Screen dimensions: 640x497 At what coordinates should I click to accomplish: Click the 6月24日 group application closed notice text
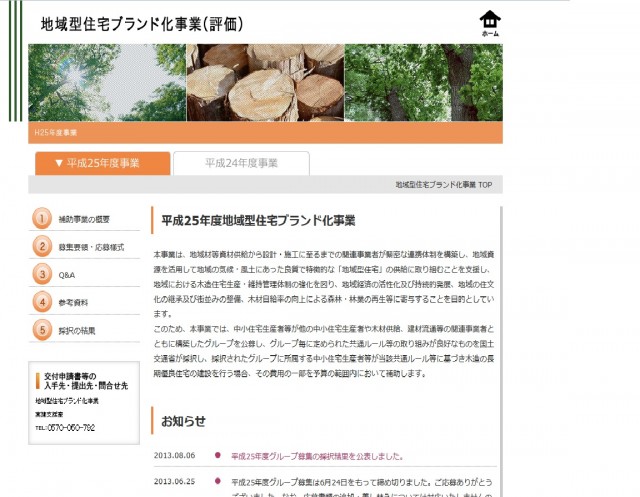[360, 481]
